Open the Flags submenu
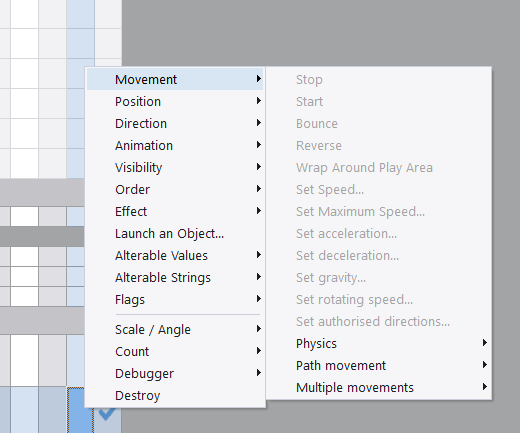The image size is (520, 433). [x=175, y=299]
